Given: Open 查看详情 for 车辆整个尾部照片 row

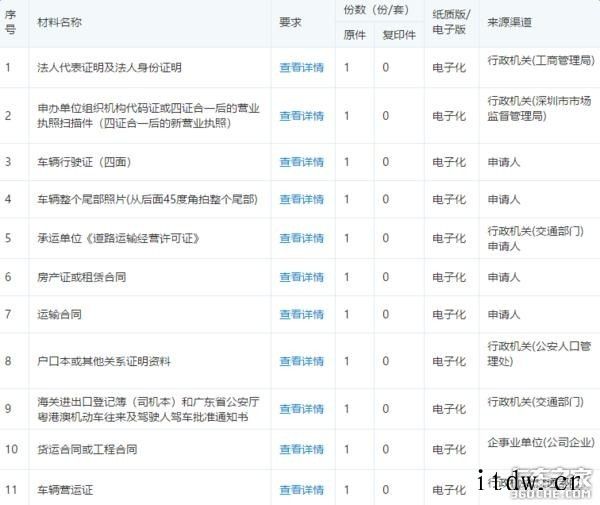Looking at the screenshot, I should pyautogui.click(x=302, y=199).
